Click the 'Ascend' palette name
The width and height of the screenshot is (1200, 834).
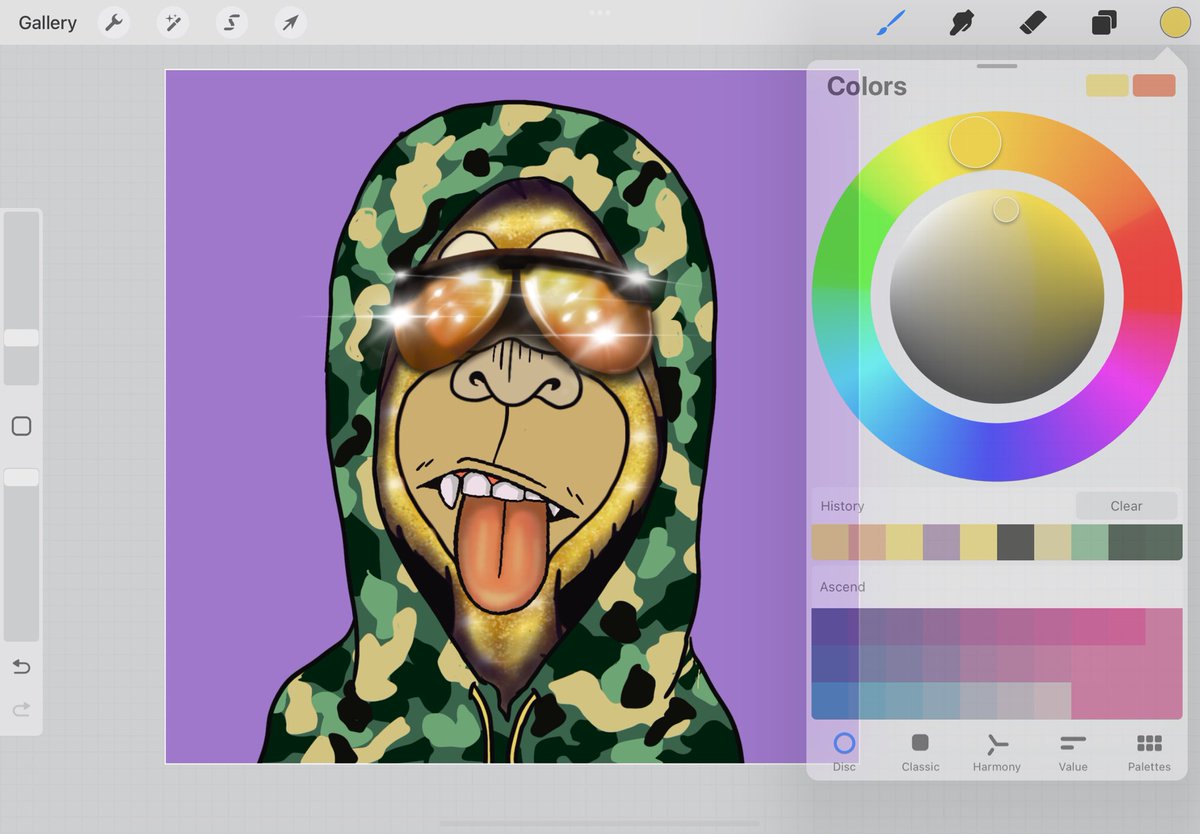[842, 587]
